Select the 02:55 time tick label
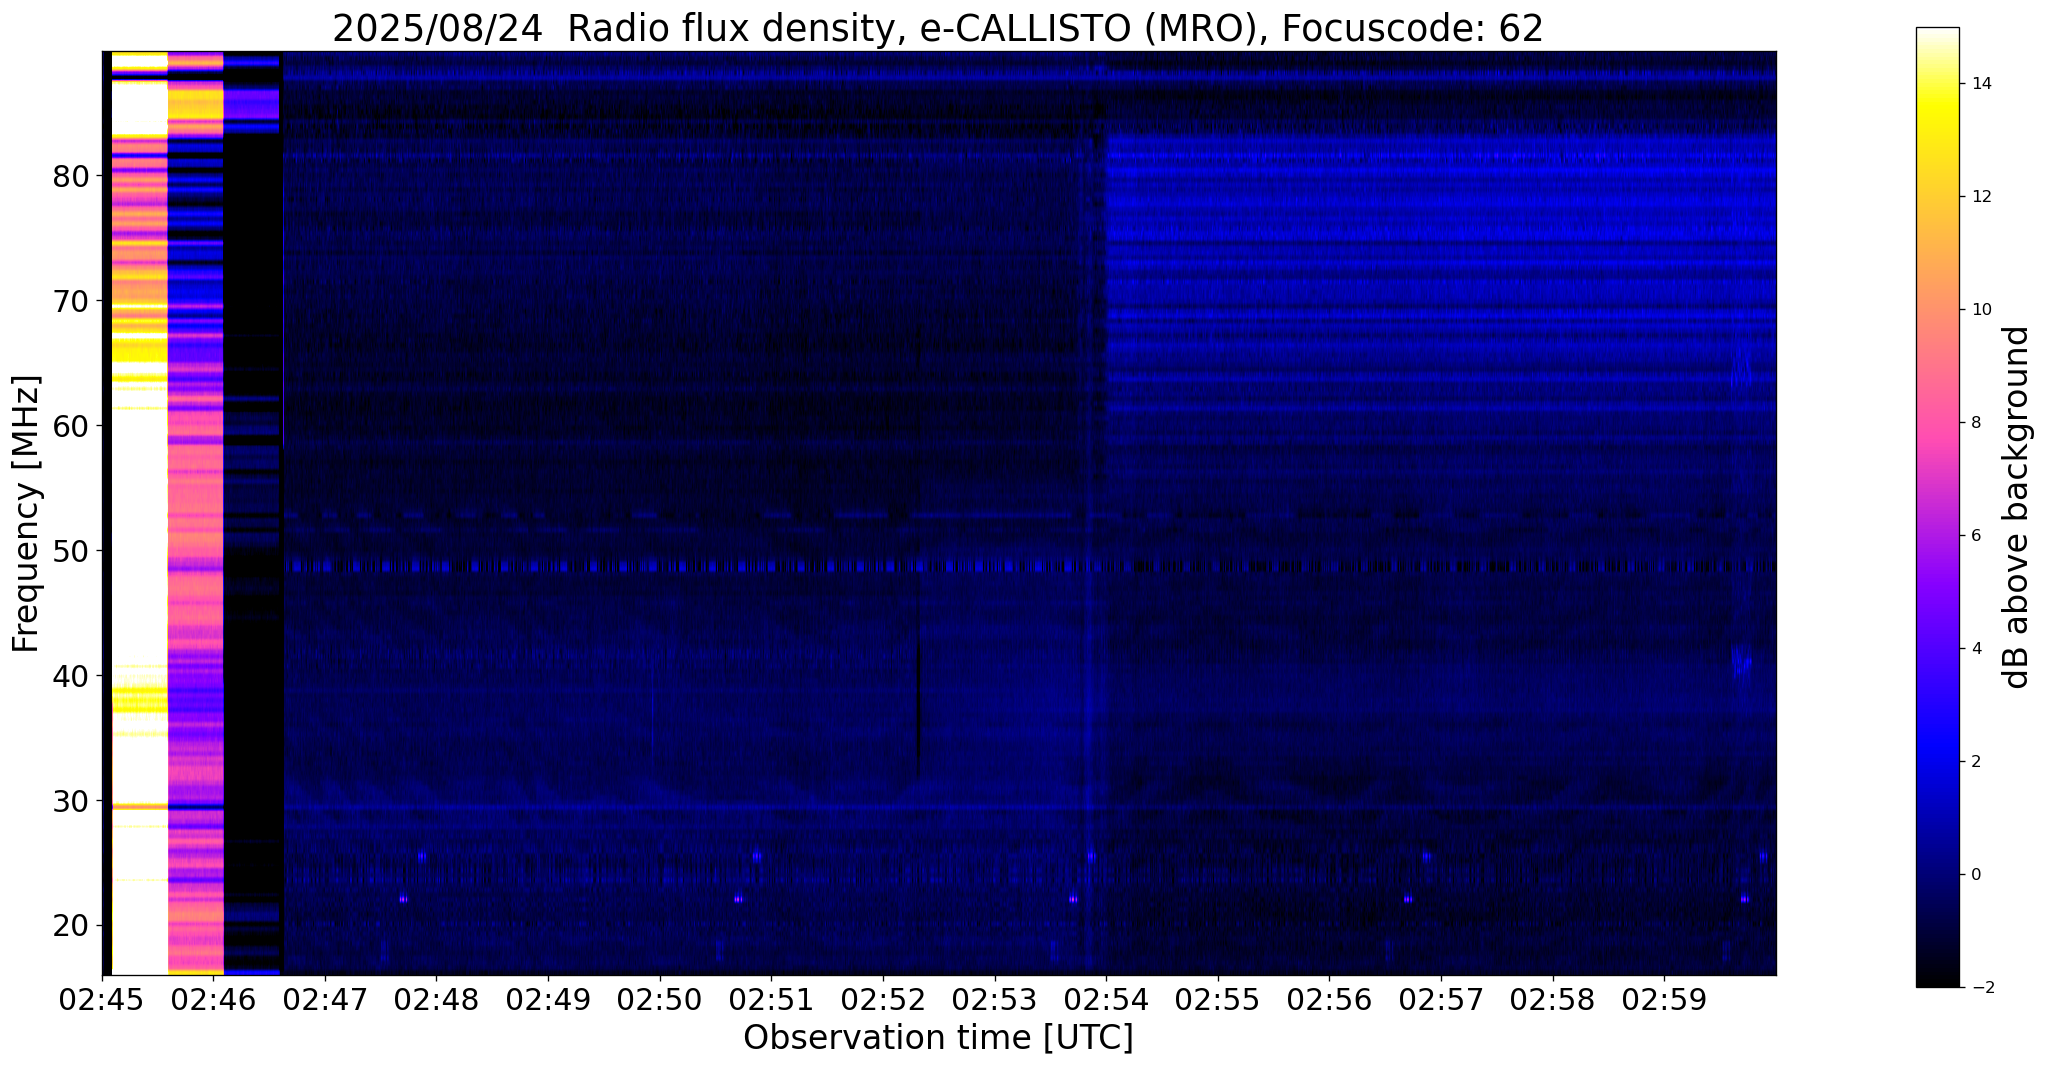Image resolution: width=2047 pixels, height=1067 pixels. [1218, 1000]
